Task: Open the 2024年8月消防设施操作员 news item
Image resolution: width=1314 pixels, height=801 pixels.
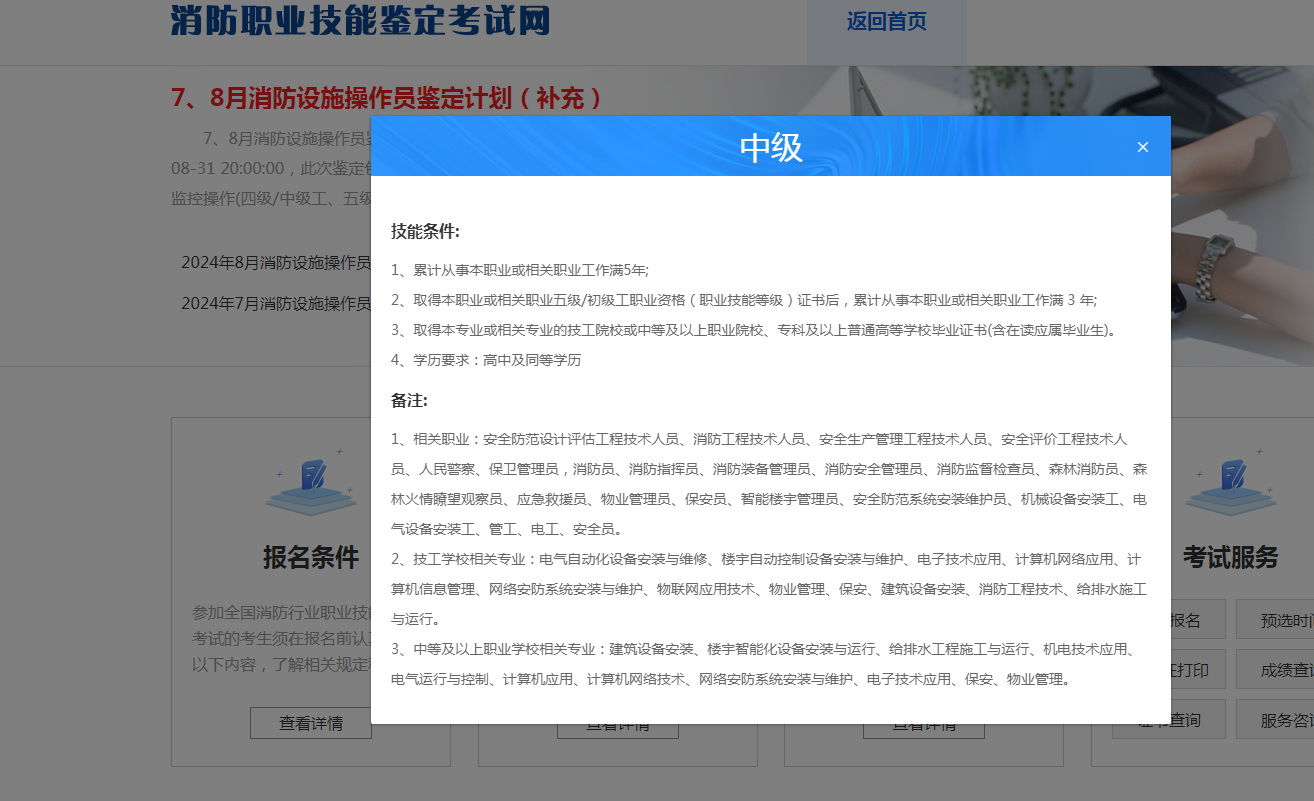Action: (x=276, y=263)
